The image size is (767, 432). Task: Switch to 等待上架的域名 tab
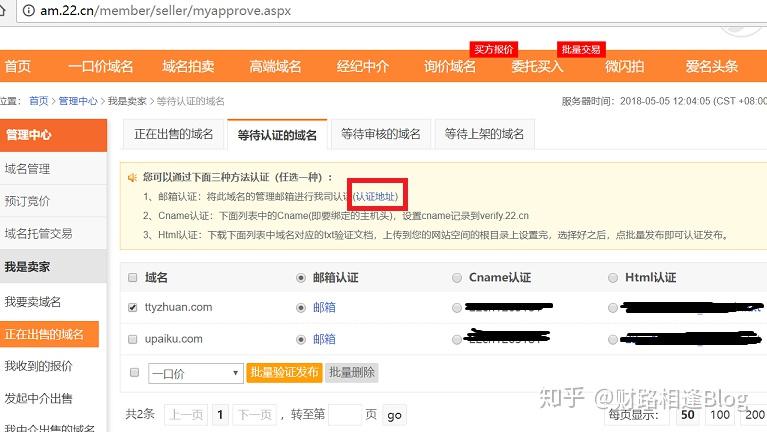click(x=484, y=134)
